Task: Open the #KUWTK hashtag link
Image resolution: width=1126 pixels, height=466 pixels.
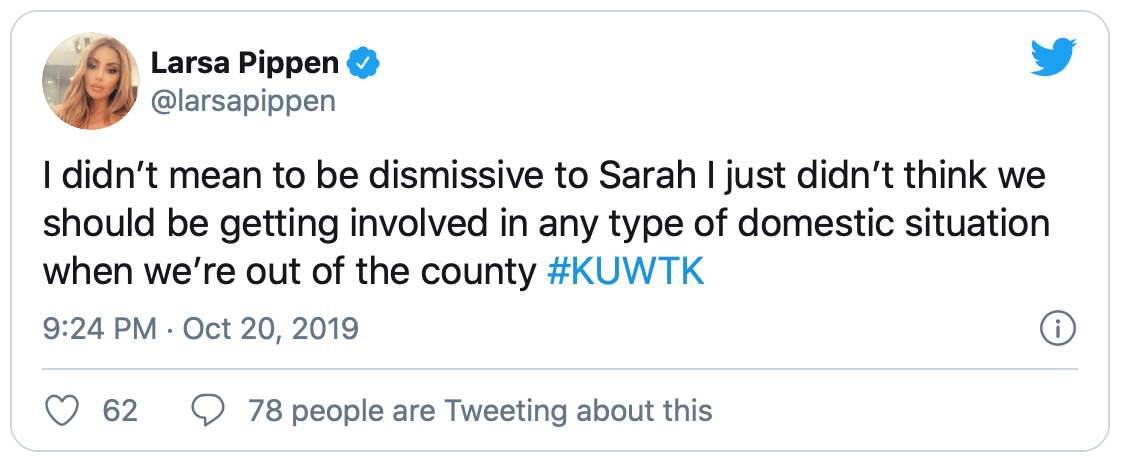Action: [627, 273]
